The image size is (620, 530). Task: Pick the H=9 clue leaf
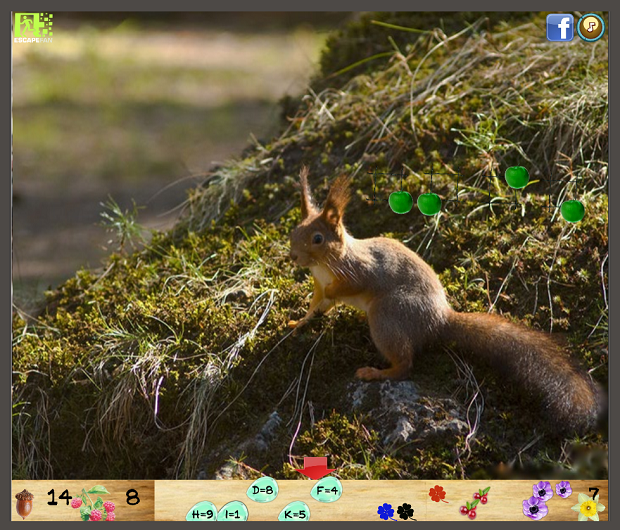pos(202,513)
